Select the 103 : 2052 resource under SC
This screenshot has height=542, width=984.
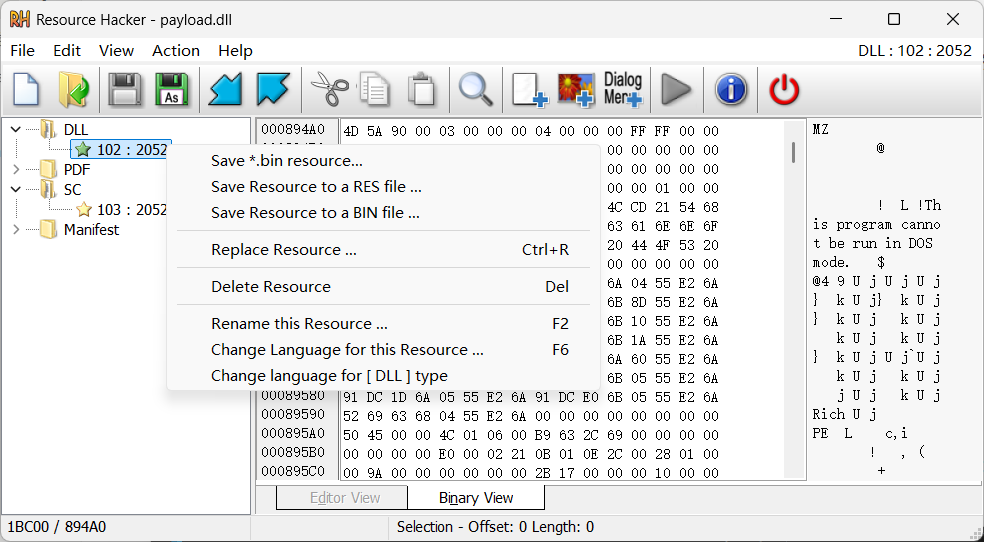click(x=122, y=210)
